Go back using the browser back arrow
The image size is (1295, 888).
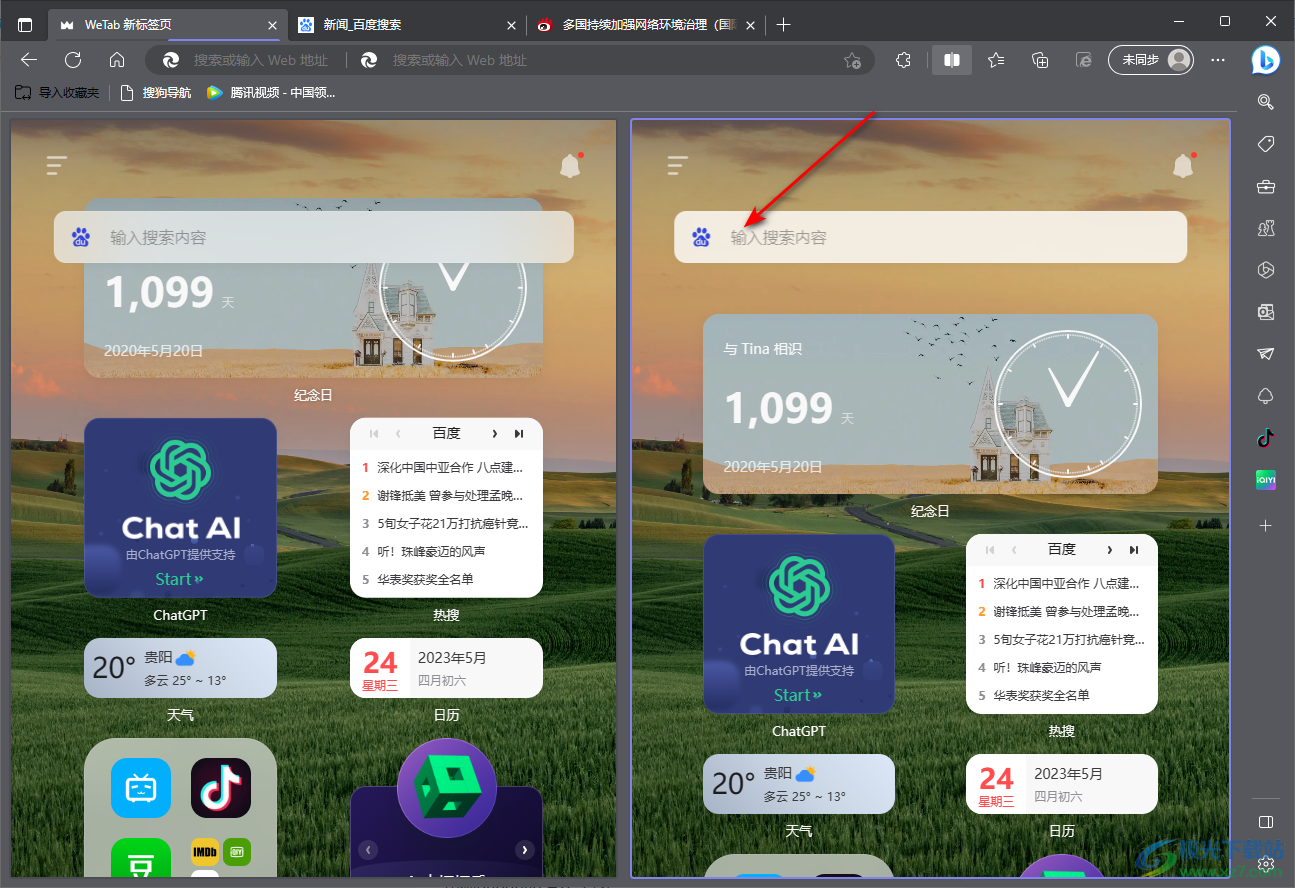pyautogui.click(x=29, y=60)
